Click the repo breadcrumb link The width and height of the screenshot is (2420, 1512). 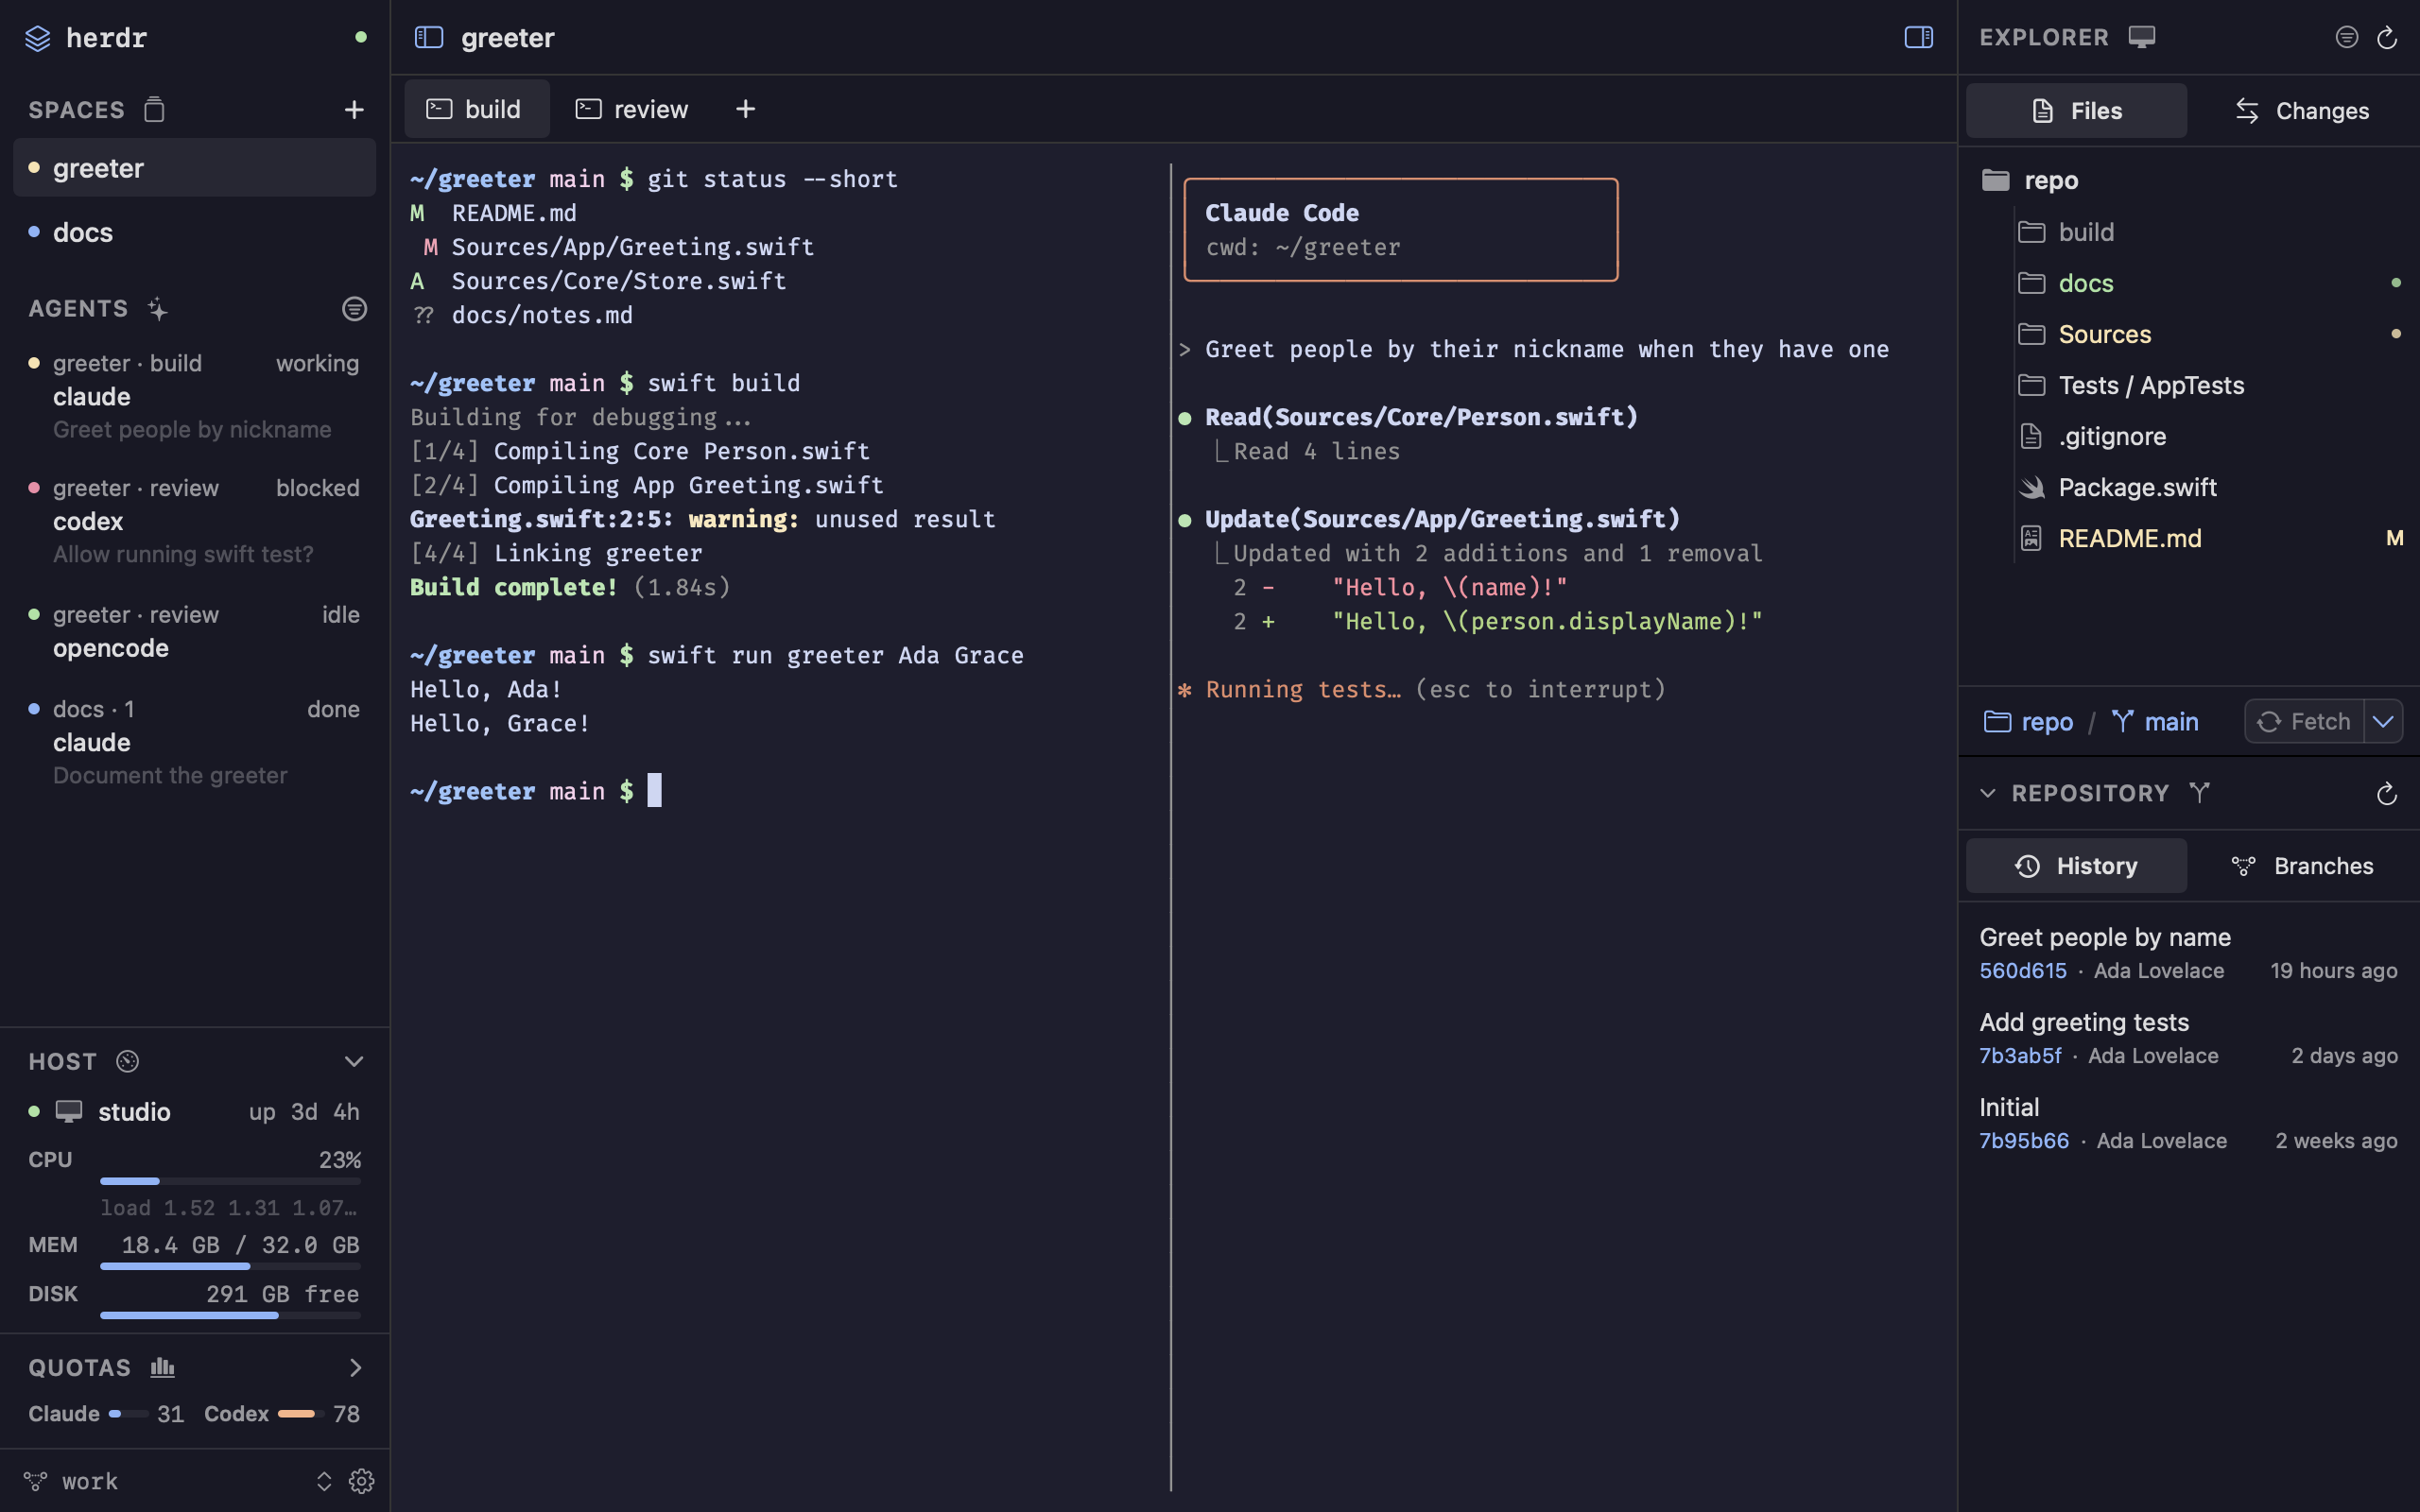[x=2029, y=721]
